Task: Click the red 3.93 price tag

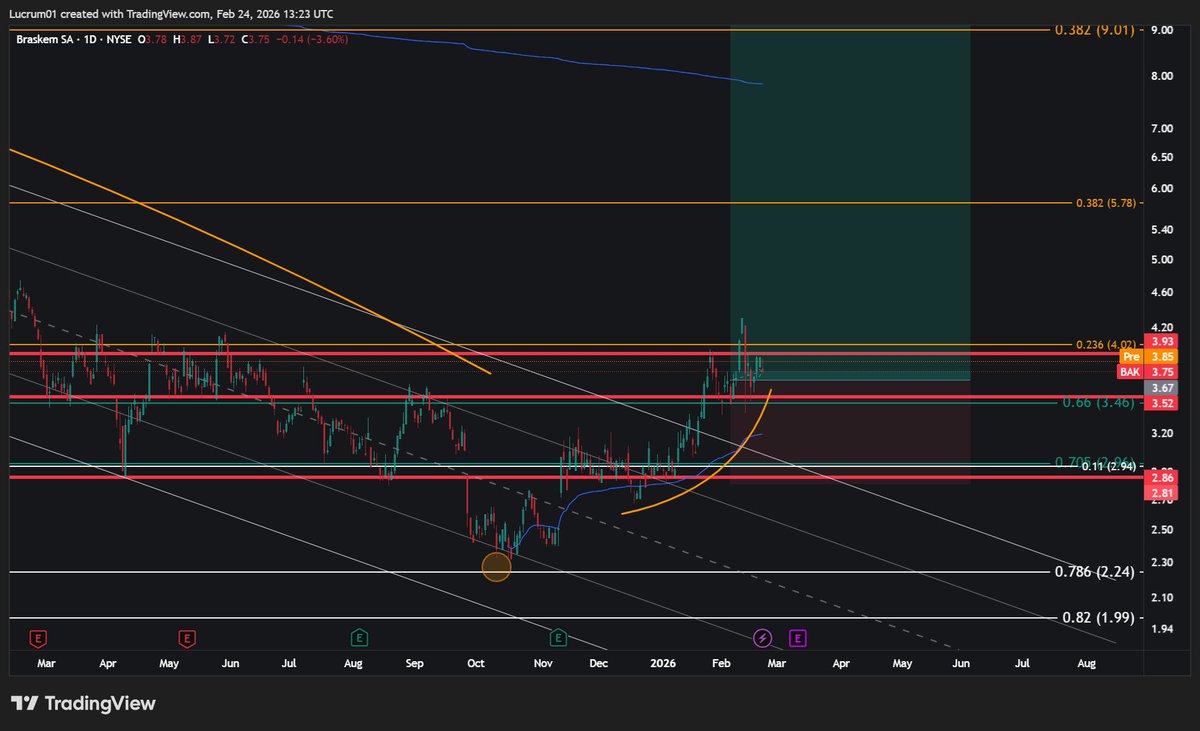Action: pyautogui.click(x=1163, y=341)
